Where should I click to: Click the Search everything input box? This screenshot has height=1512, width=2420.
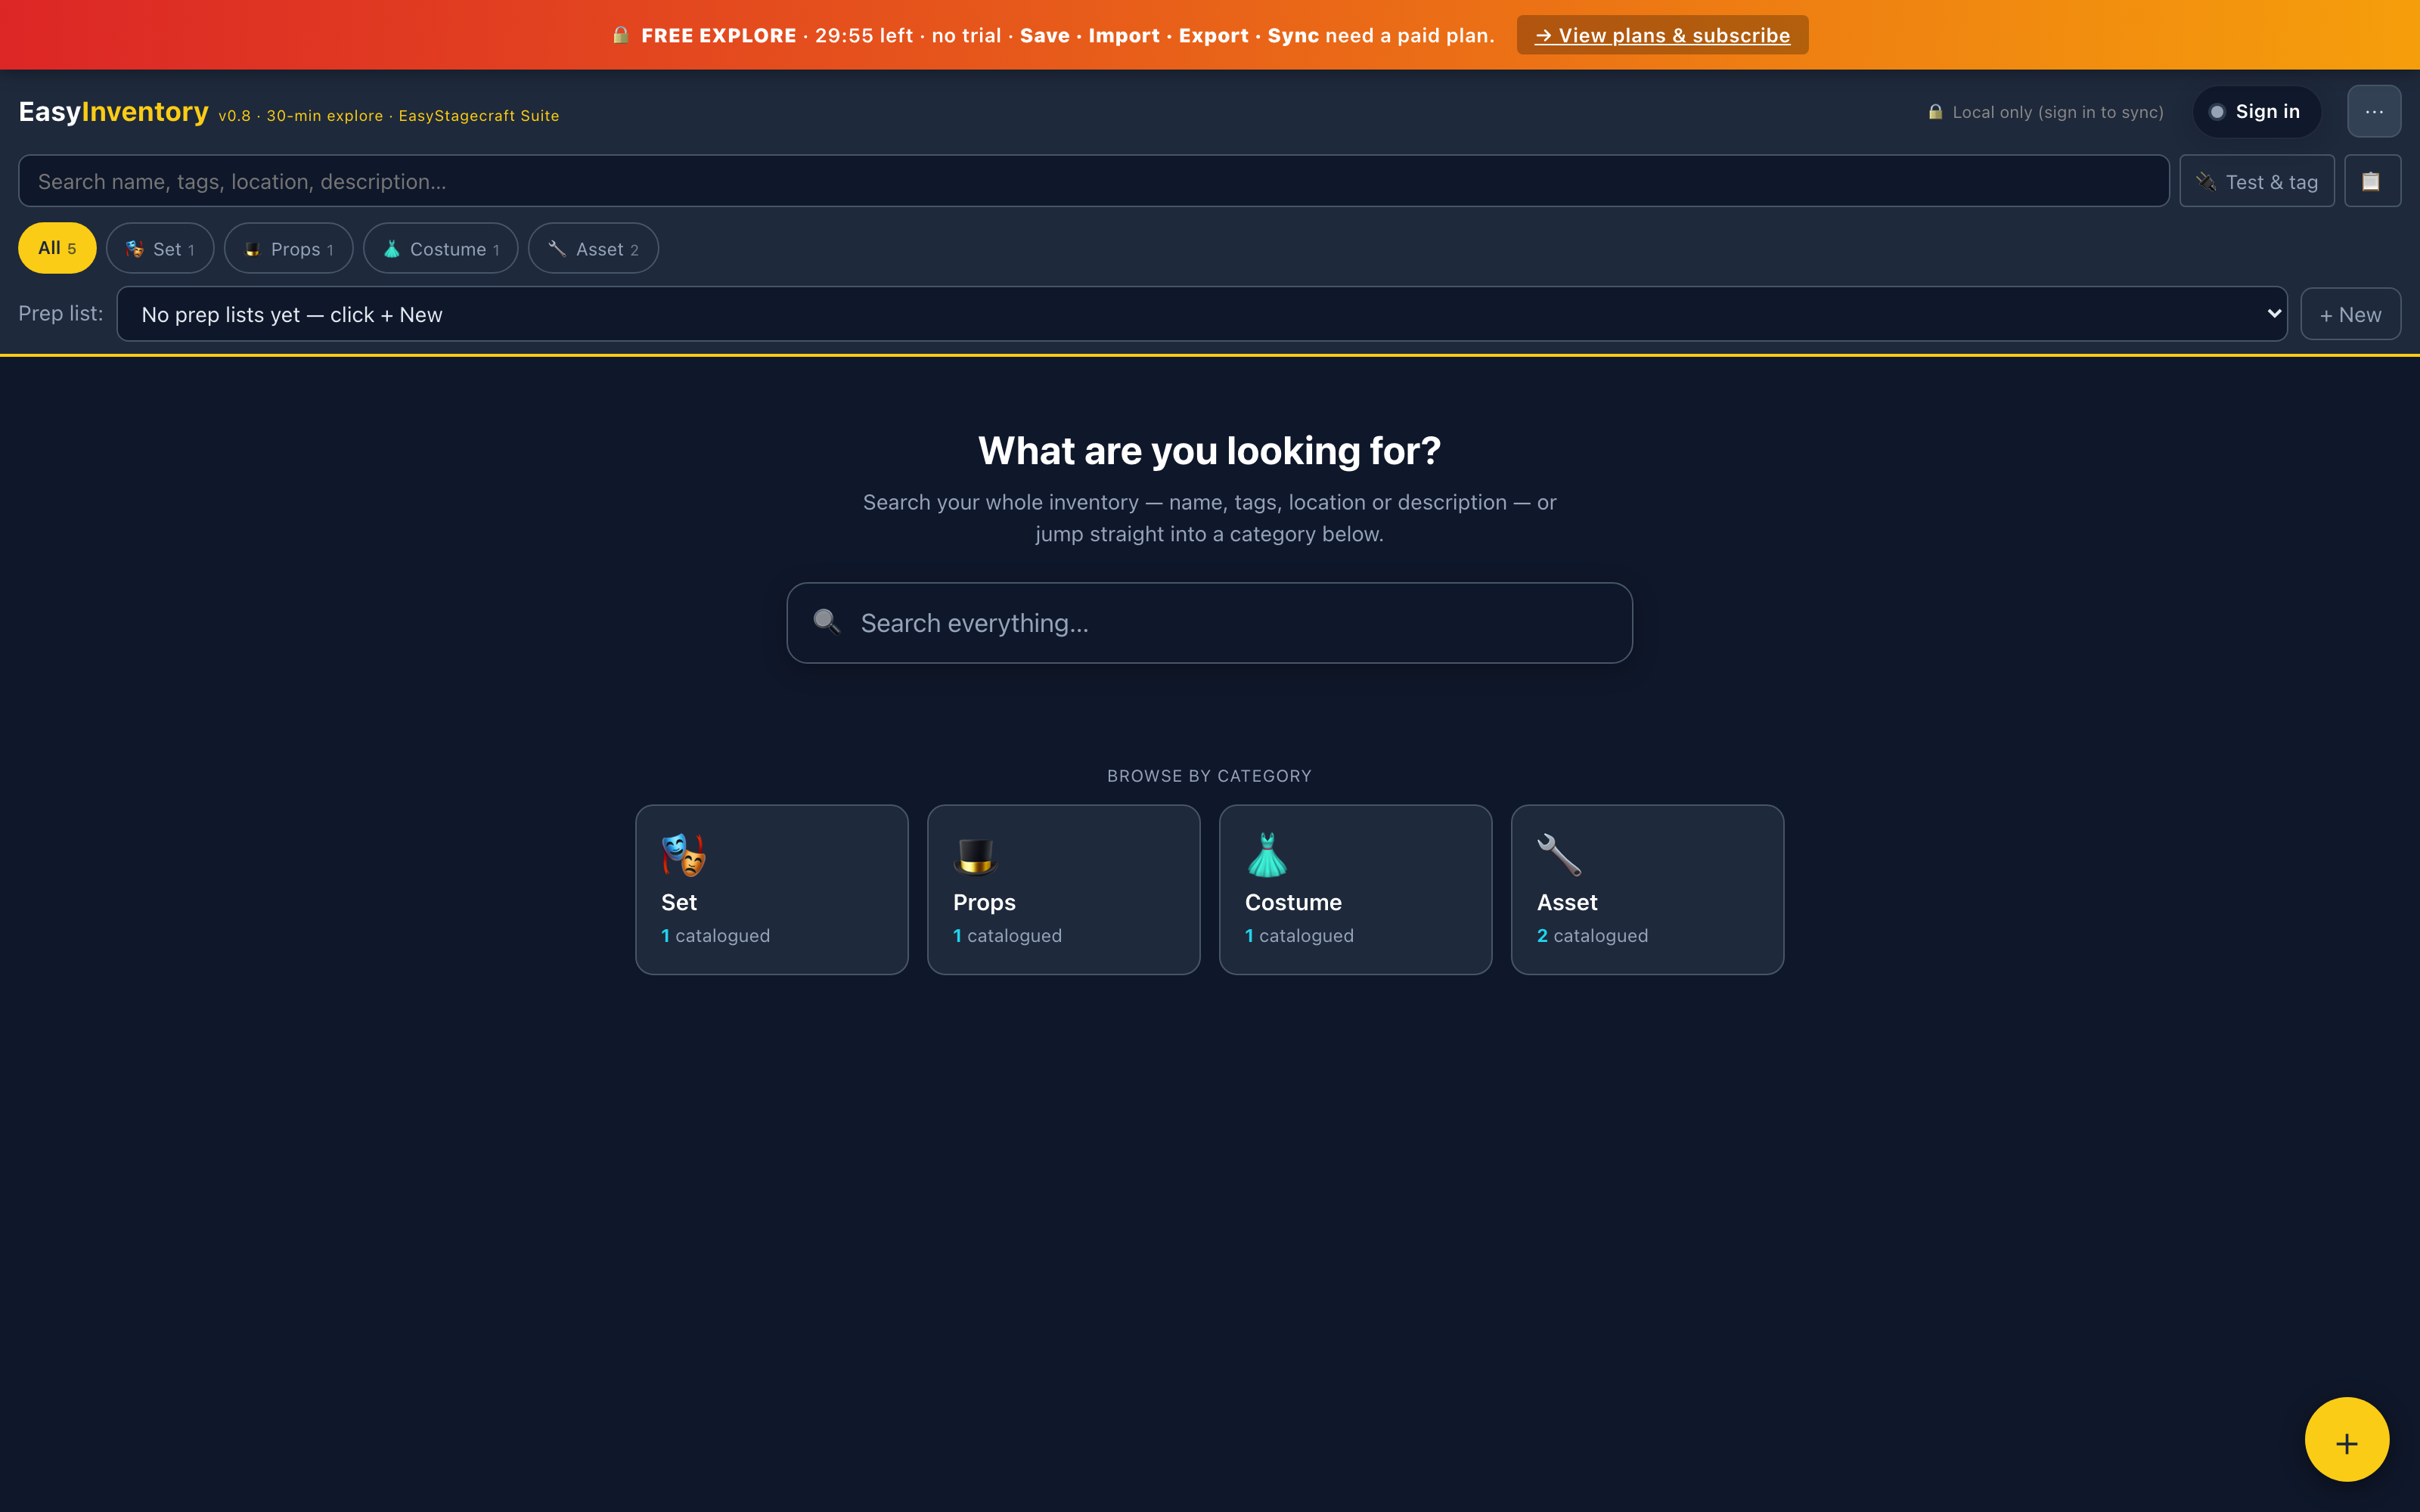point(1210,623)
